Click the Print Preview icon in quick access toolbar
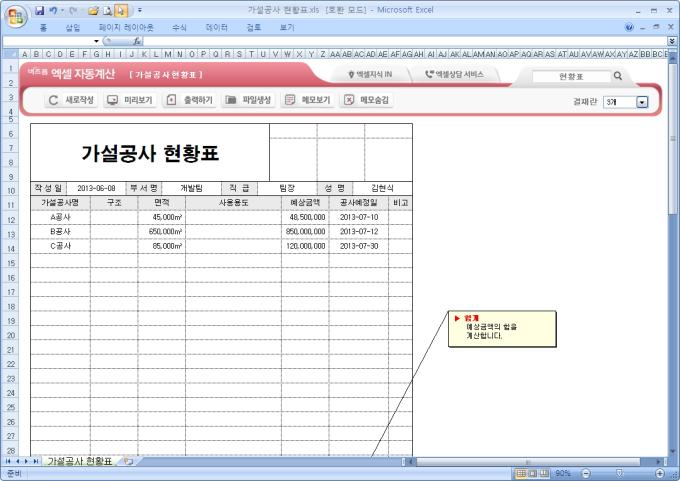The width and height of the screenshot is (680, 481). coord(108,10)
